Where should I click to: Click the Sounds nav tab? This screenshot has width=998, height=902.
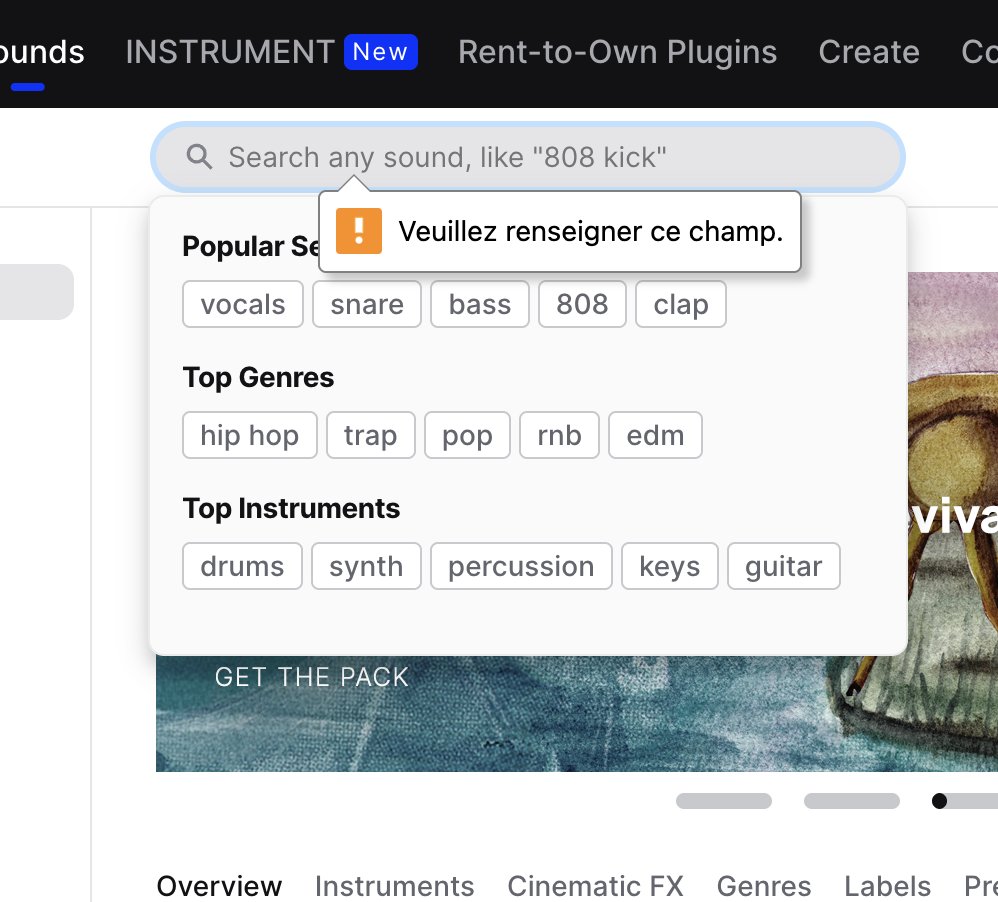42,52
